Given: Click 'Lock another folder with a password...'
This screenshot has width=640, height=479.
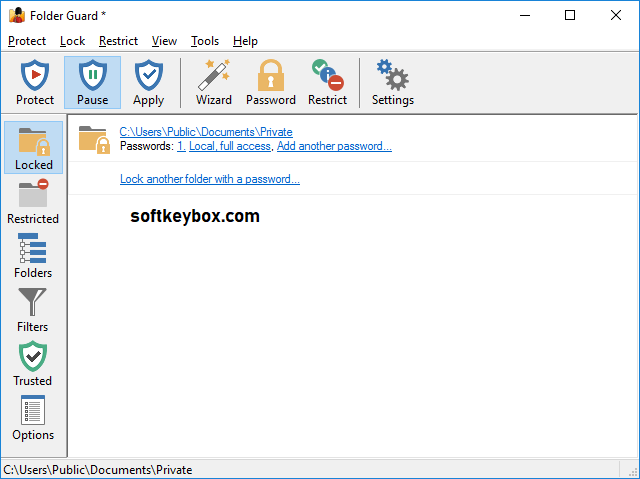Looking at the screenshot, I should coord(209,179).
